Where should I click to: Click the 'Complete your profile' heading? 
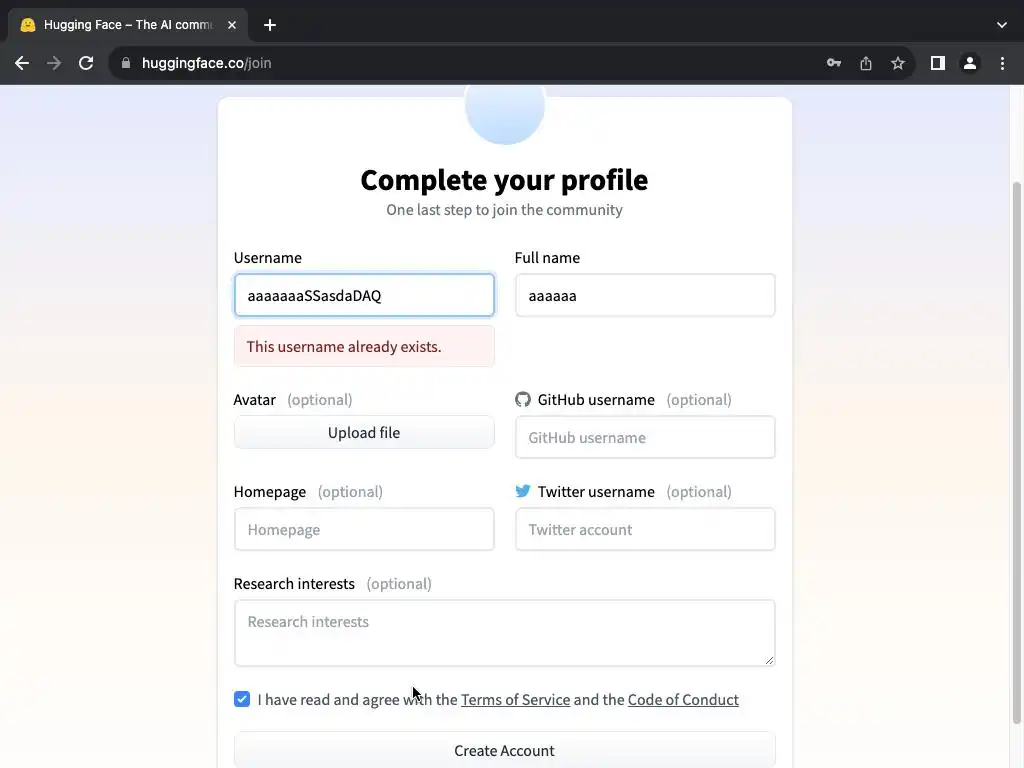click(504, 180)
